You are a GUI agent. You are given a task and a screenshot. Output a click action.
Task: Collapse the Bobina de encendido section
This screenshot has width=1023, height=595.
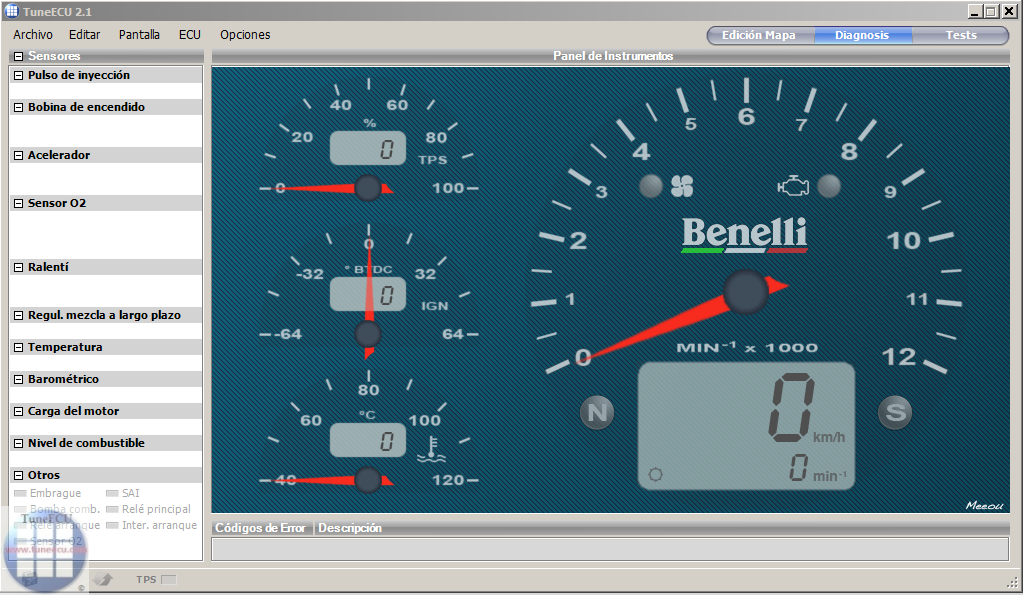(x=19, y=107)
